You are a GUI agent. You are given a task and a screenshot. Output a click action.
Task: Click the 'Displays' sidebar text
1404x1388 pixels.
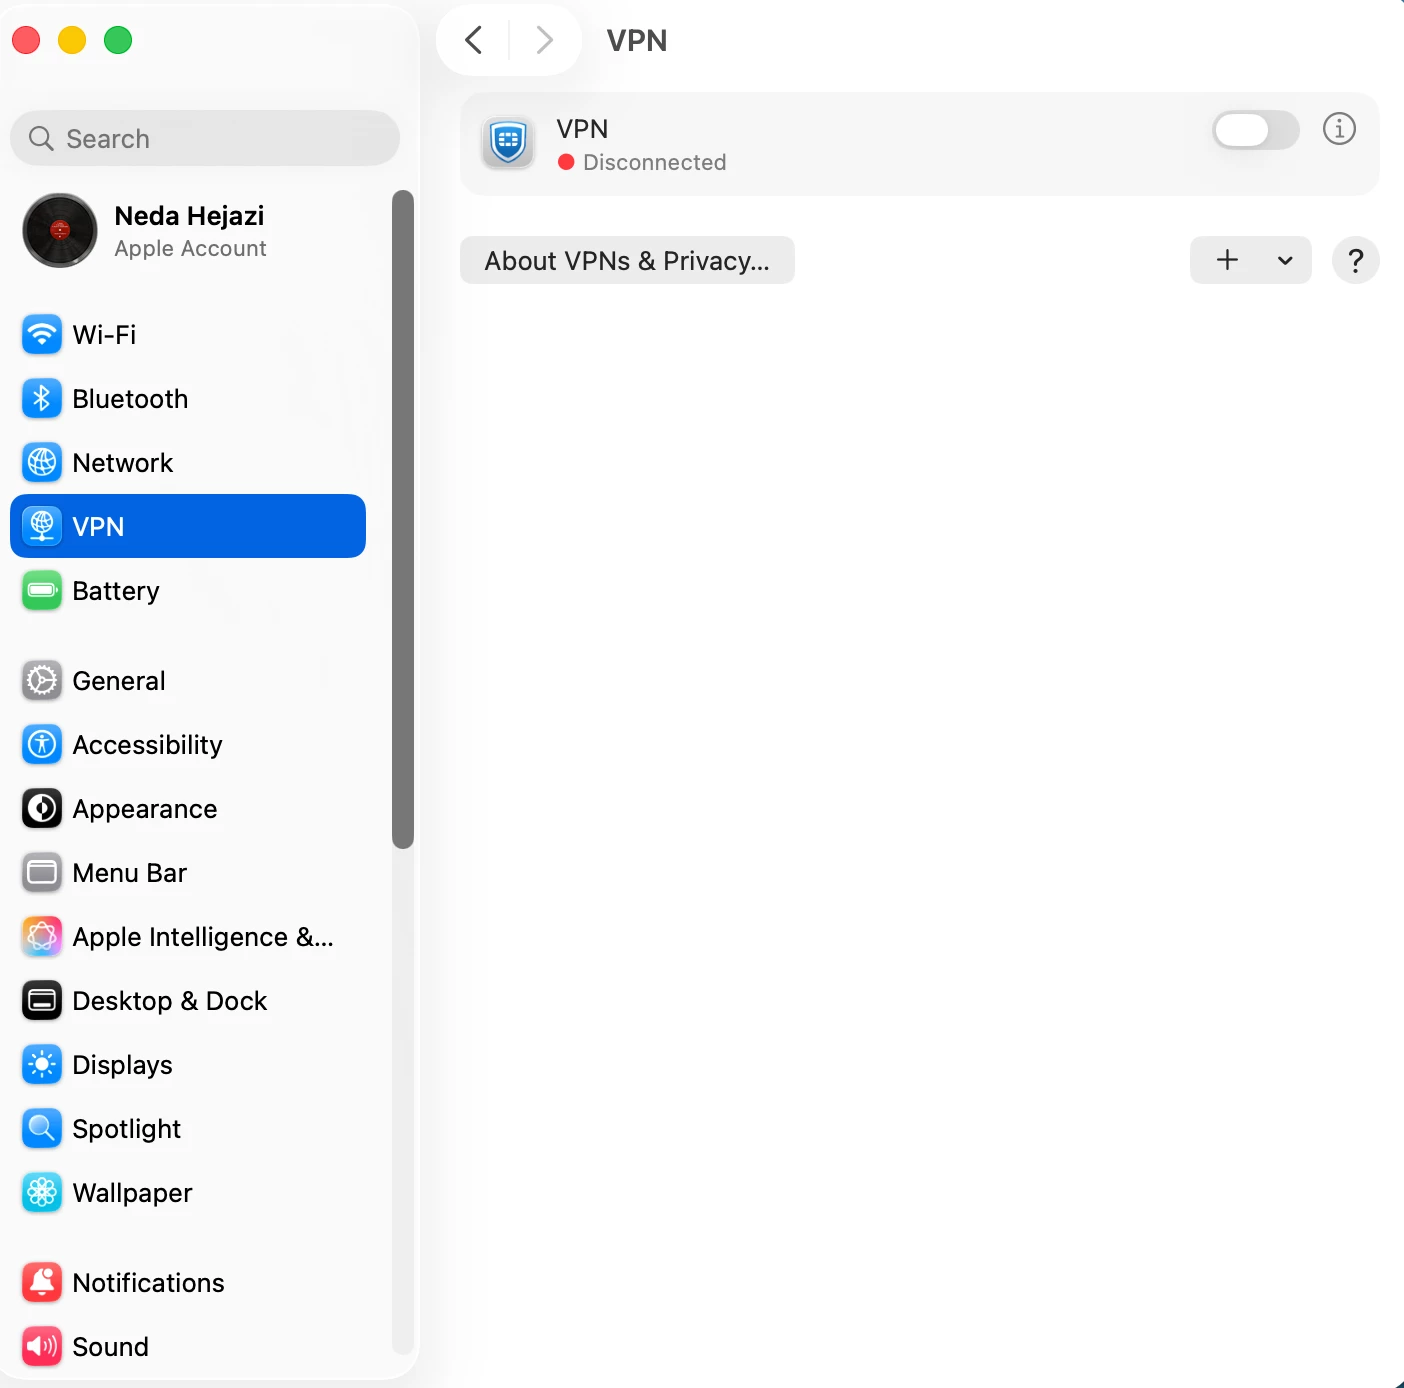(x=122, y=1065)
